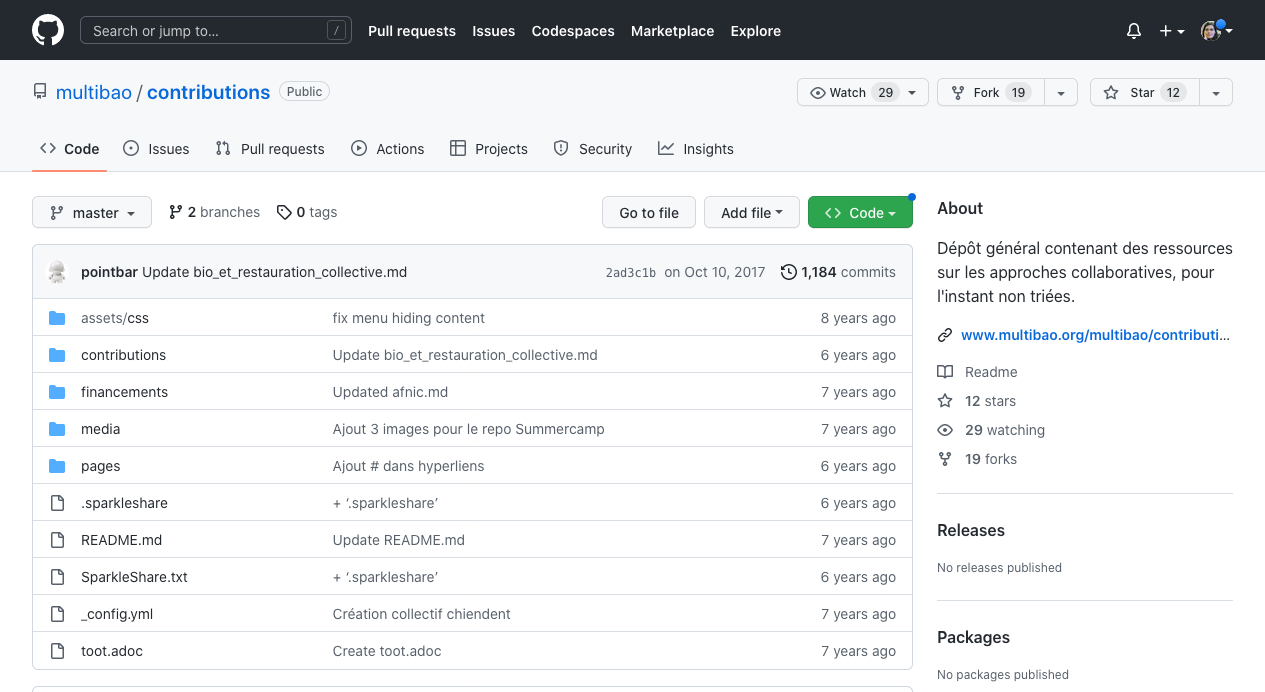
Task: Open the www.multibao.org website link
Action: (x=1096, y=335)
